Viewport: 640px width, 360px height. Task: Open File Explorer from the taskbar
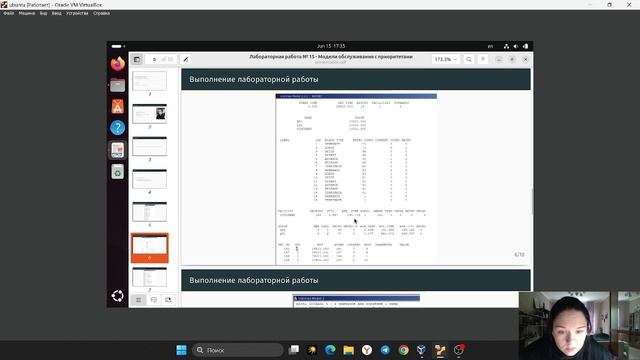tap(349, 350)
